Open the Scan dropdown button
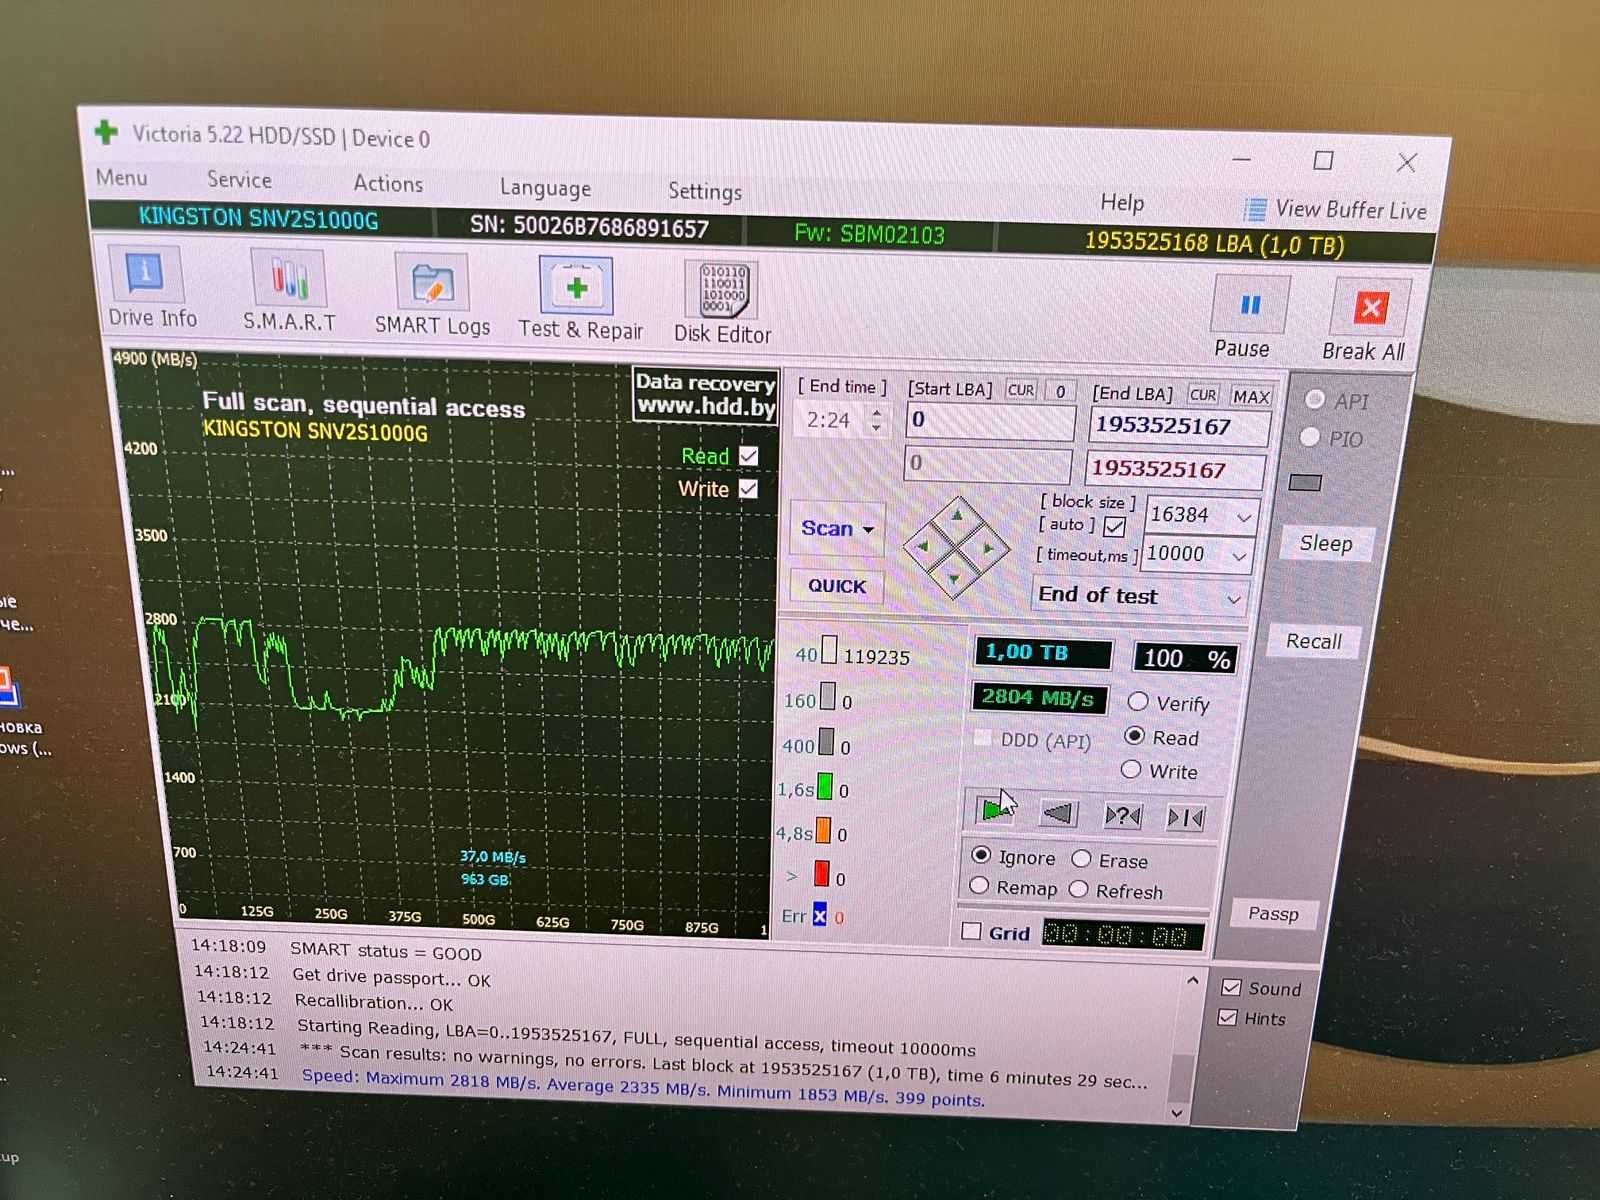 pyautogui.click(x=837, y=528)
